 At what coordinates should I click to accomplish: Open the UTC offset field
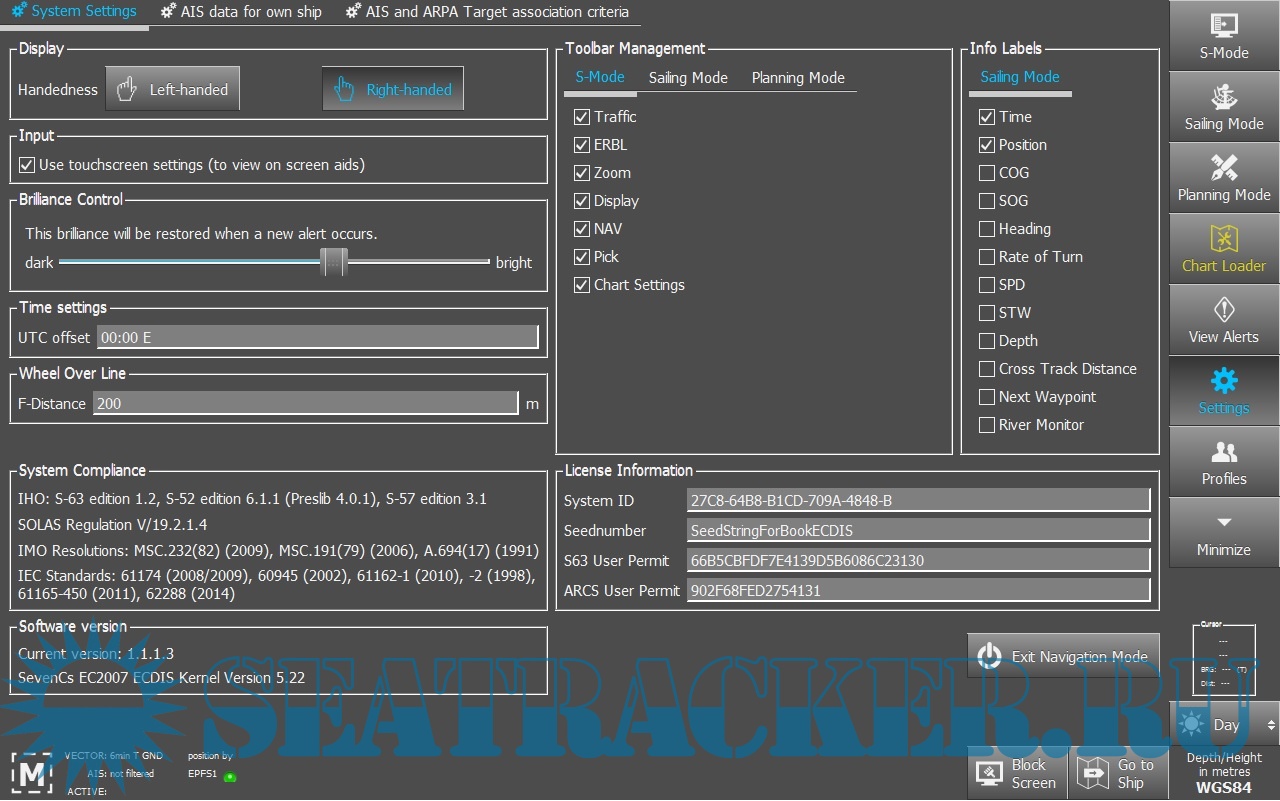tap(317, 338)
